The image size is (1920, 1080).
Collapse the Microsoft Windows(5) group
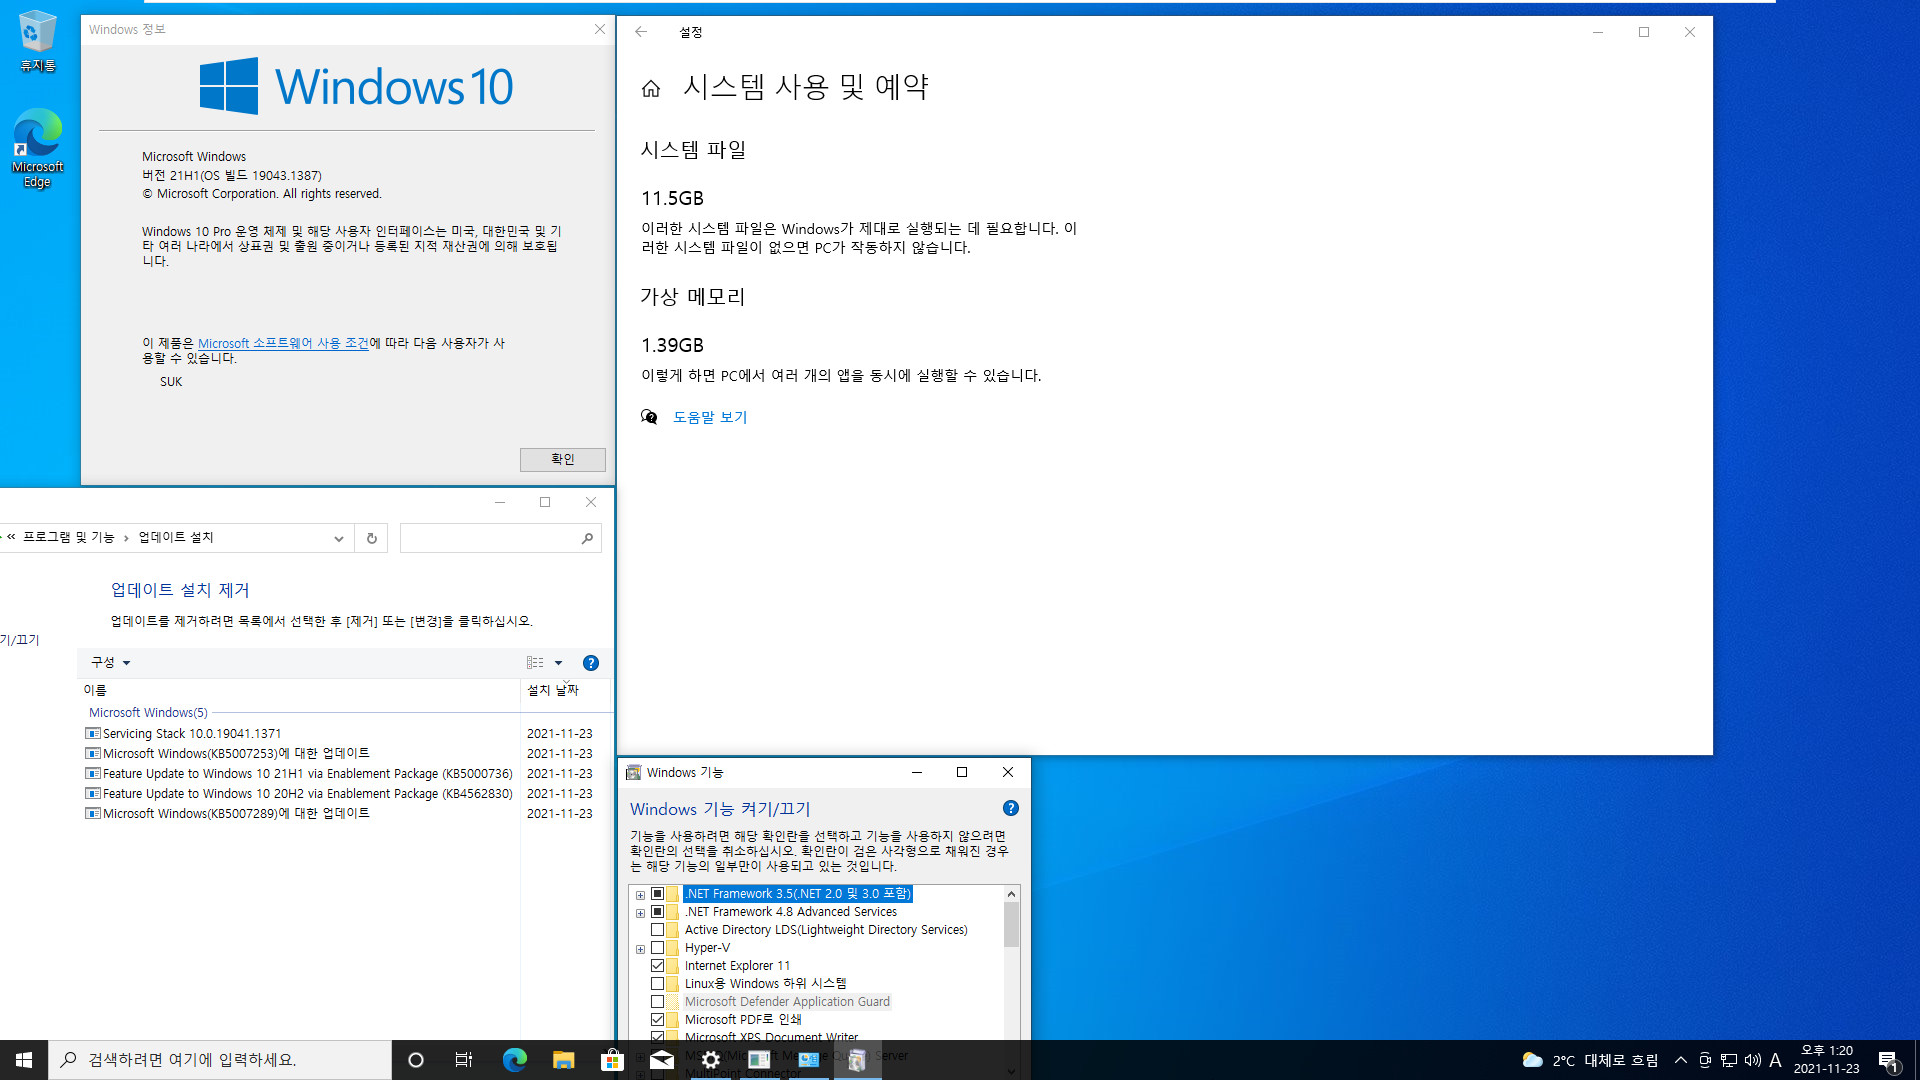tap(148, 713)
